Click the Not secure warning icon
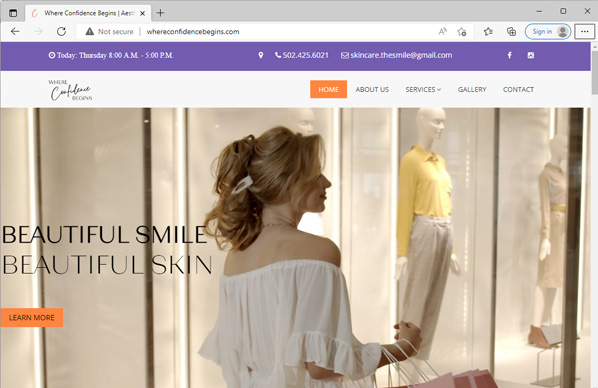Screen dimensions: 598x388 (x=89, y=32)
